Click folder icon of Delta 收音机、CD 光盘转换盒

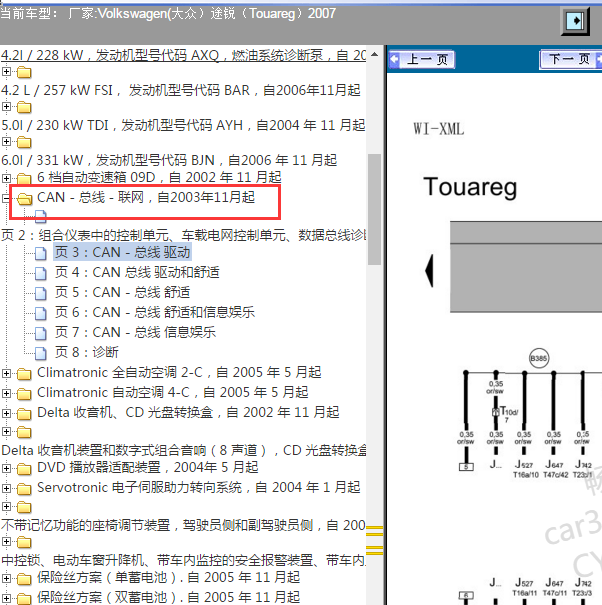[x=24, y=414]
